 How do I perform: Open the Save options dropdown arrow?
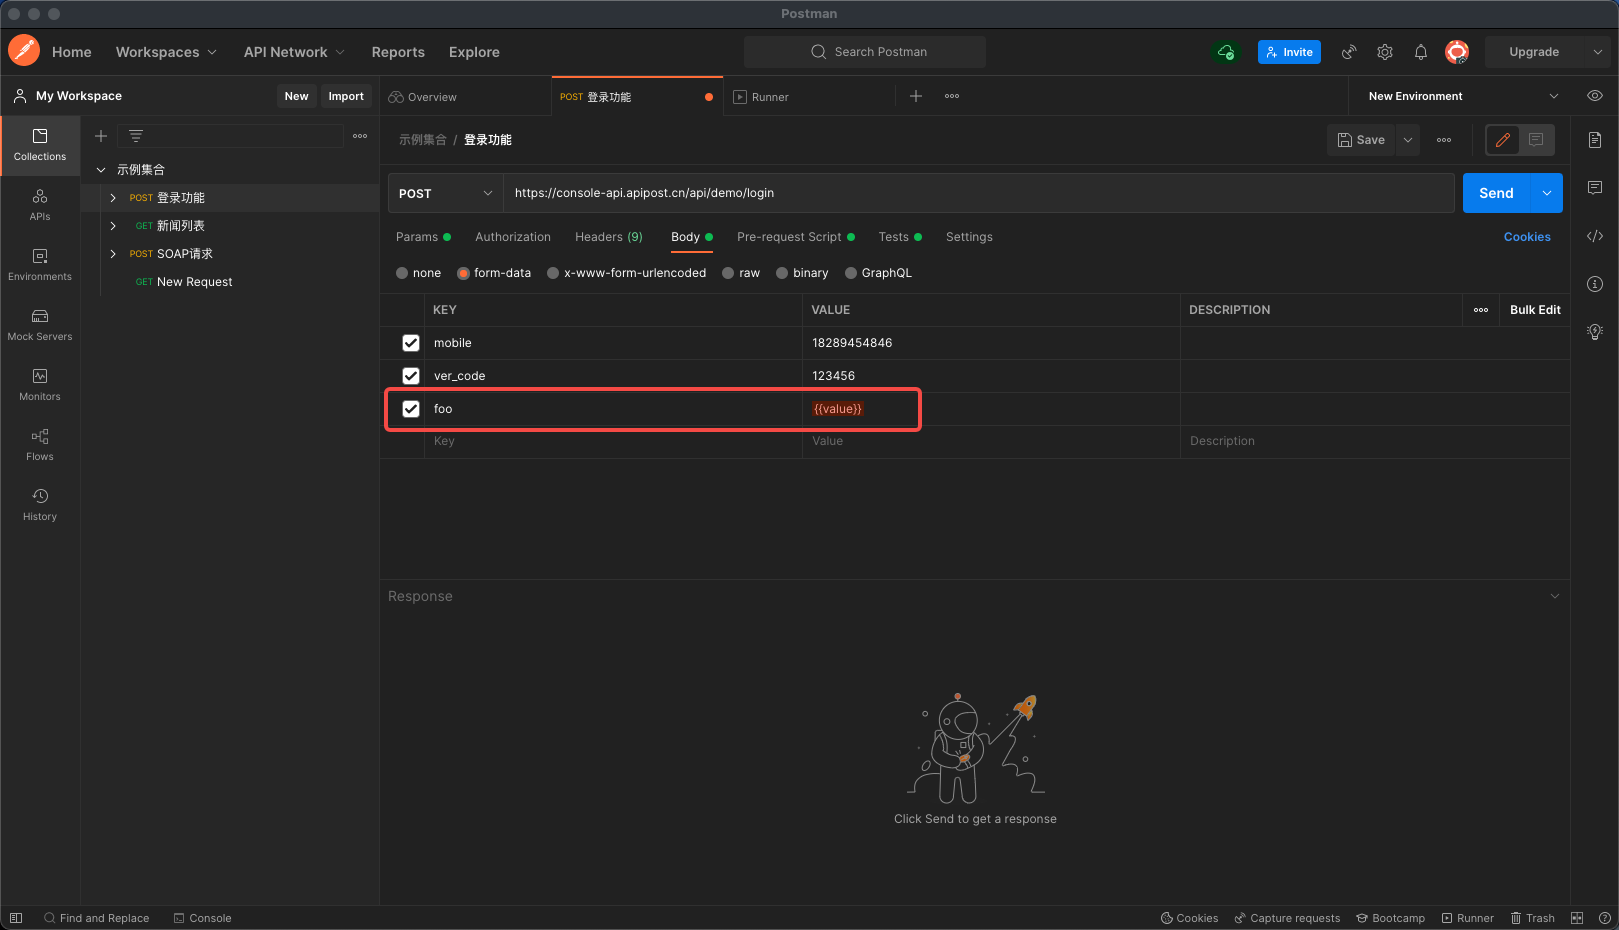(1408, 140)
